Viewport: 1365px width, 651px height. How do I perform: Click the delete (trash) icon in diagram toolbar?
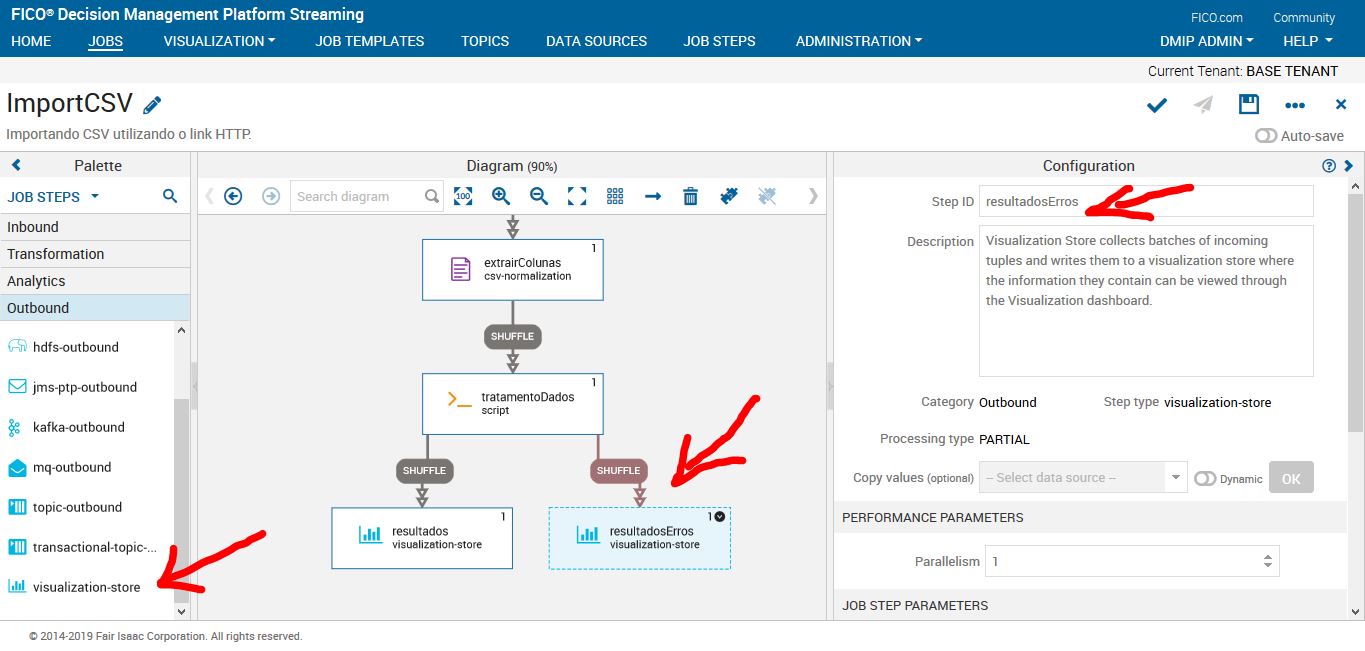690,196
